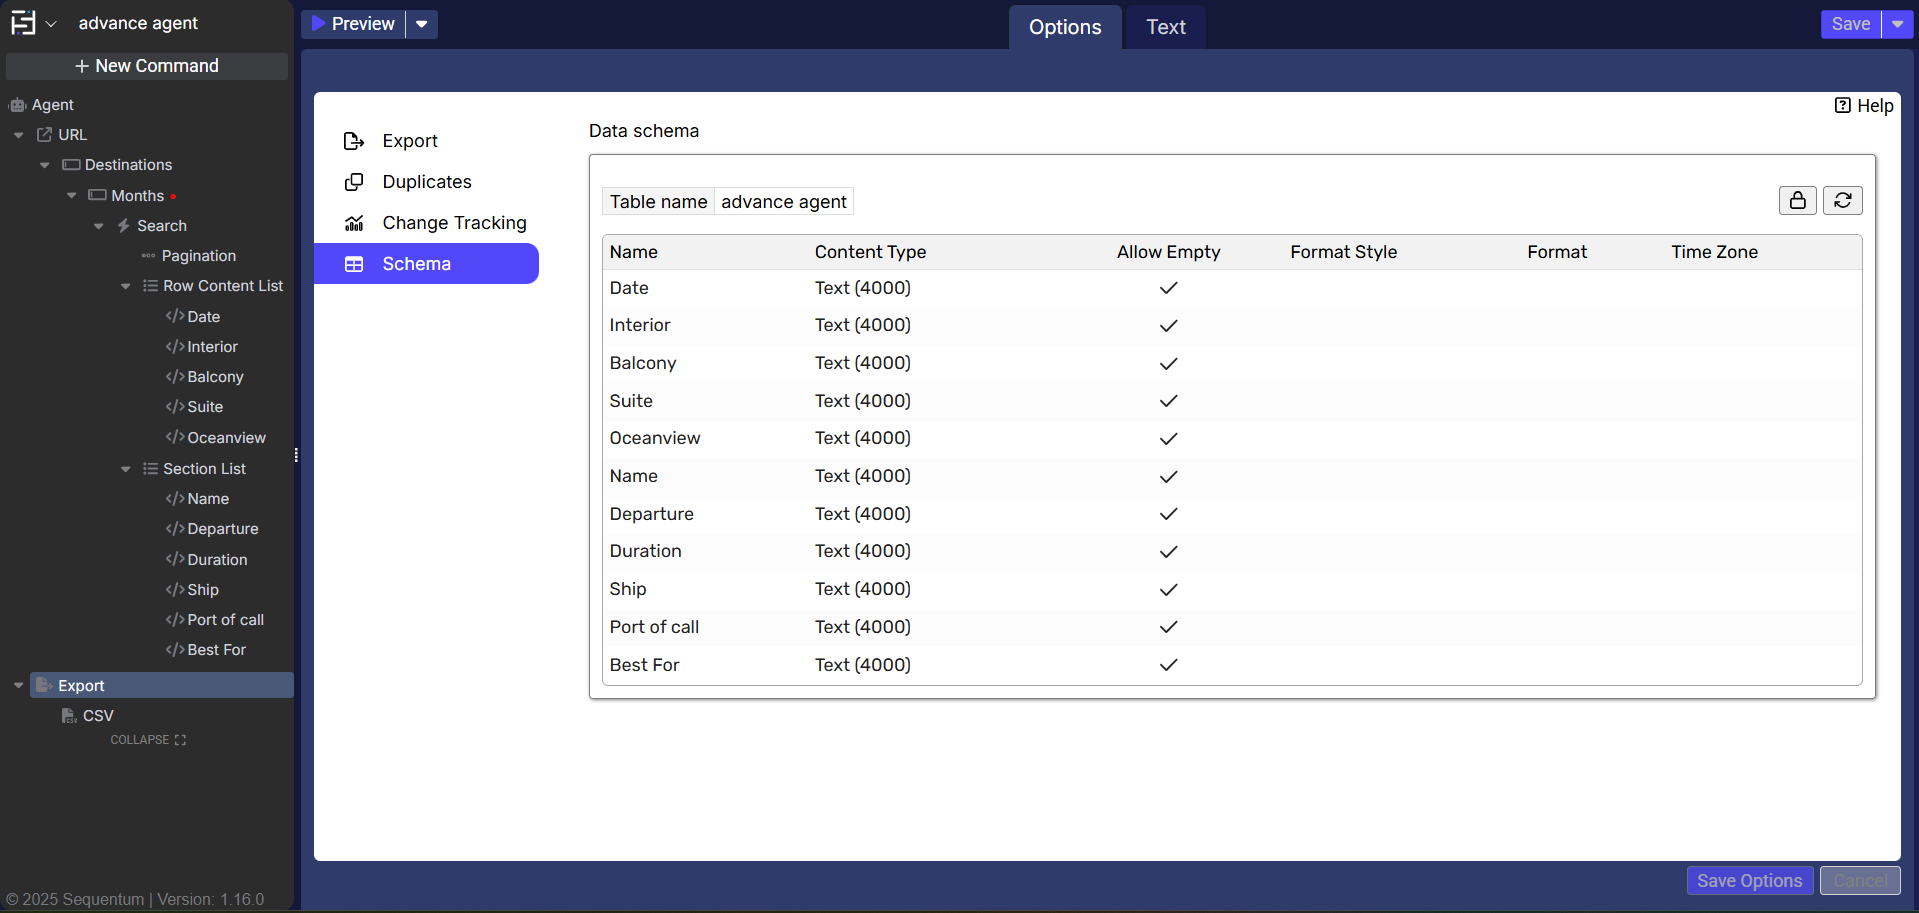Open the Duplicates options section
Image resolution: width=1919 pixels, height=913 pixels.
pyautogui.click(x=426, y=182)
